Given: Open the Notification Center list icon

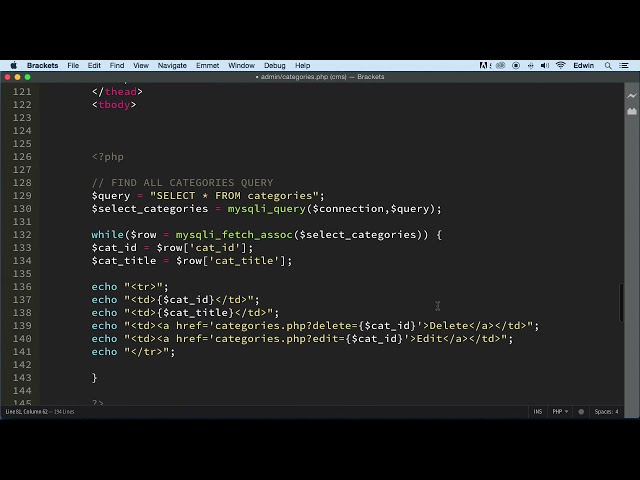Looking at the screenshot, I should coord(624,65).
